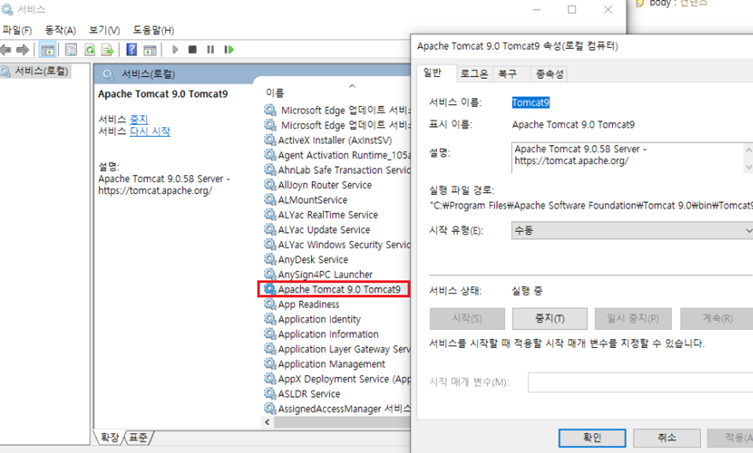Select the Agent Activation Runtime service row
Image resolution: width=753 pixels, height=453 pixels.
[336, 155]
